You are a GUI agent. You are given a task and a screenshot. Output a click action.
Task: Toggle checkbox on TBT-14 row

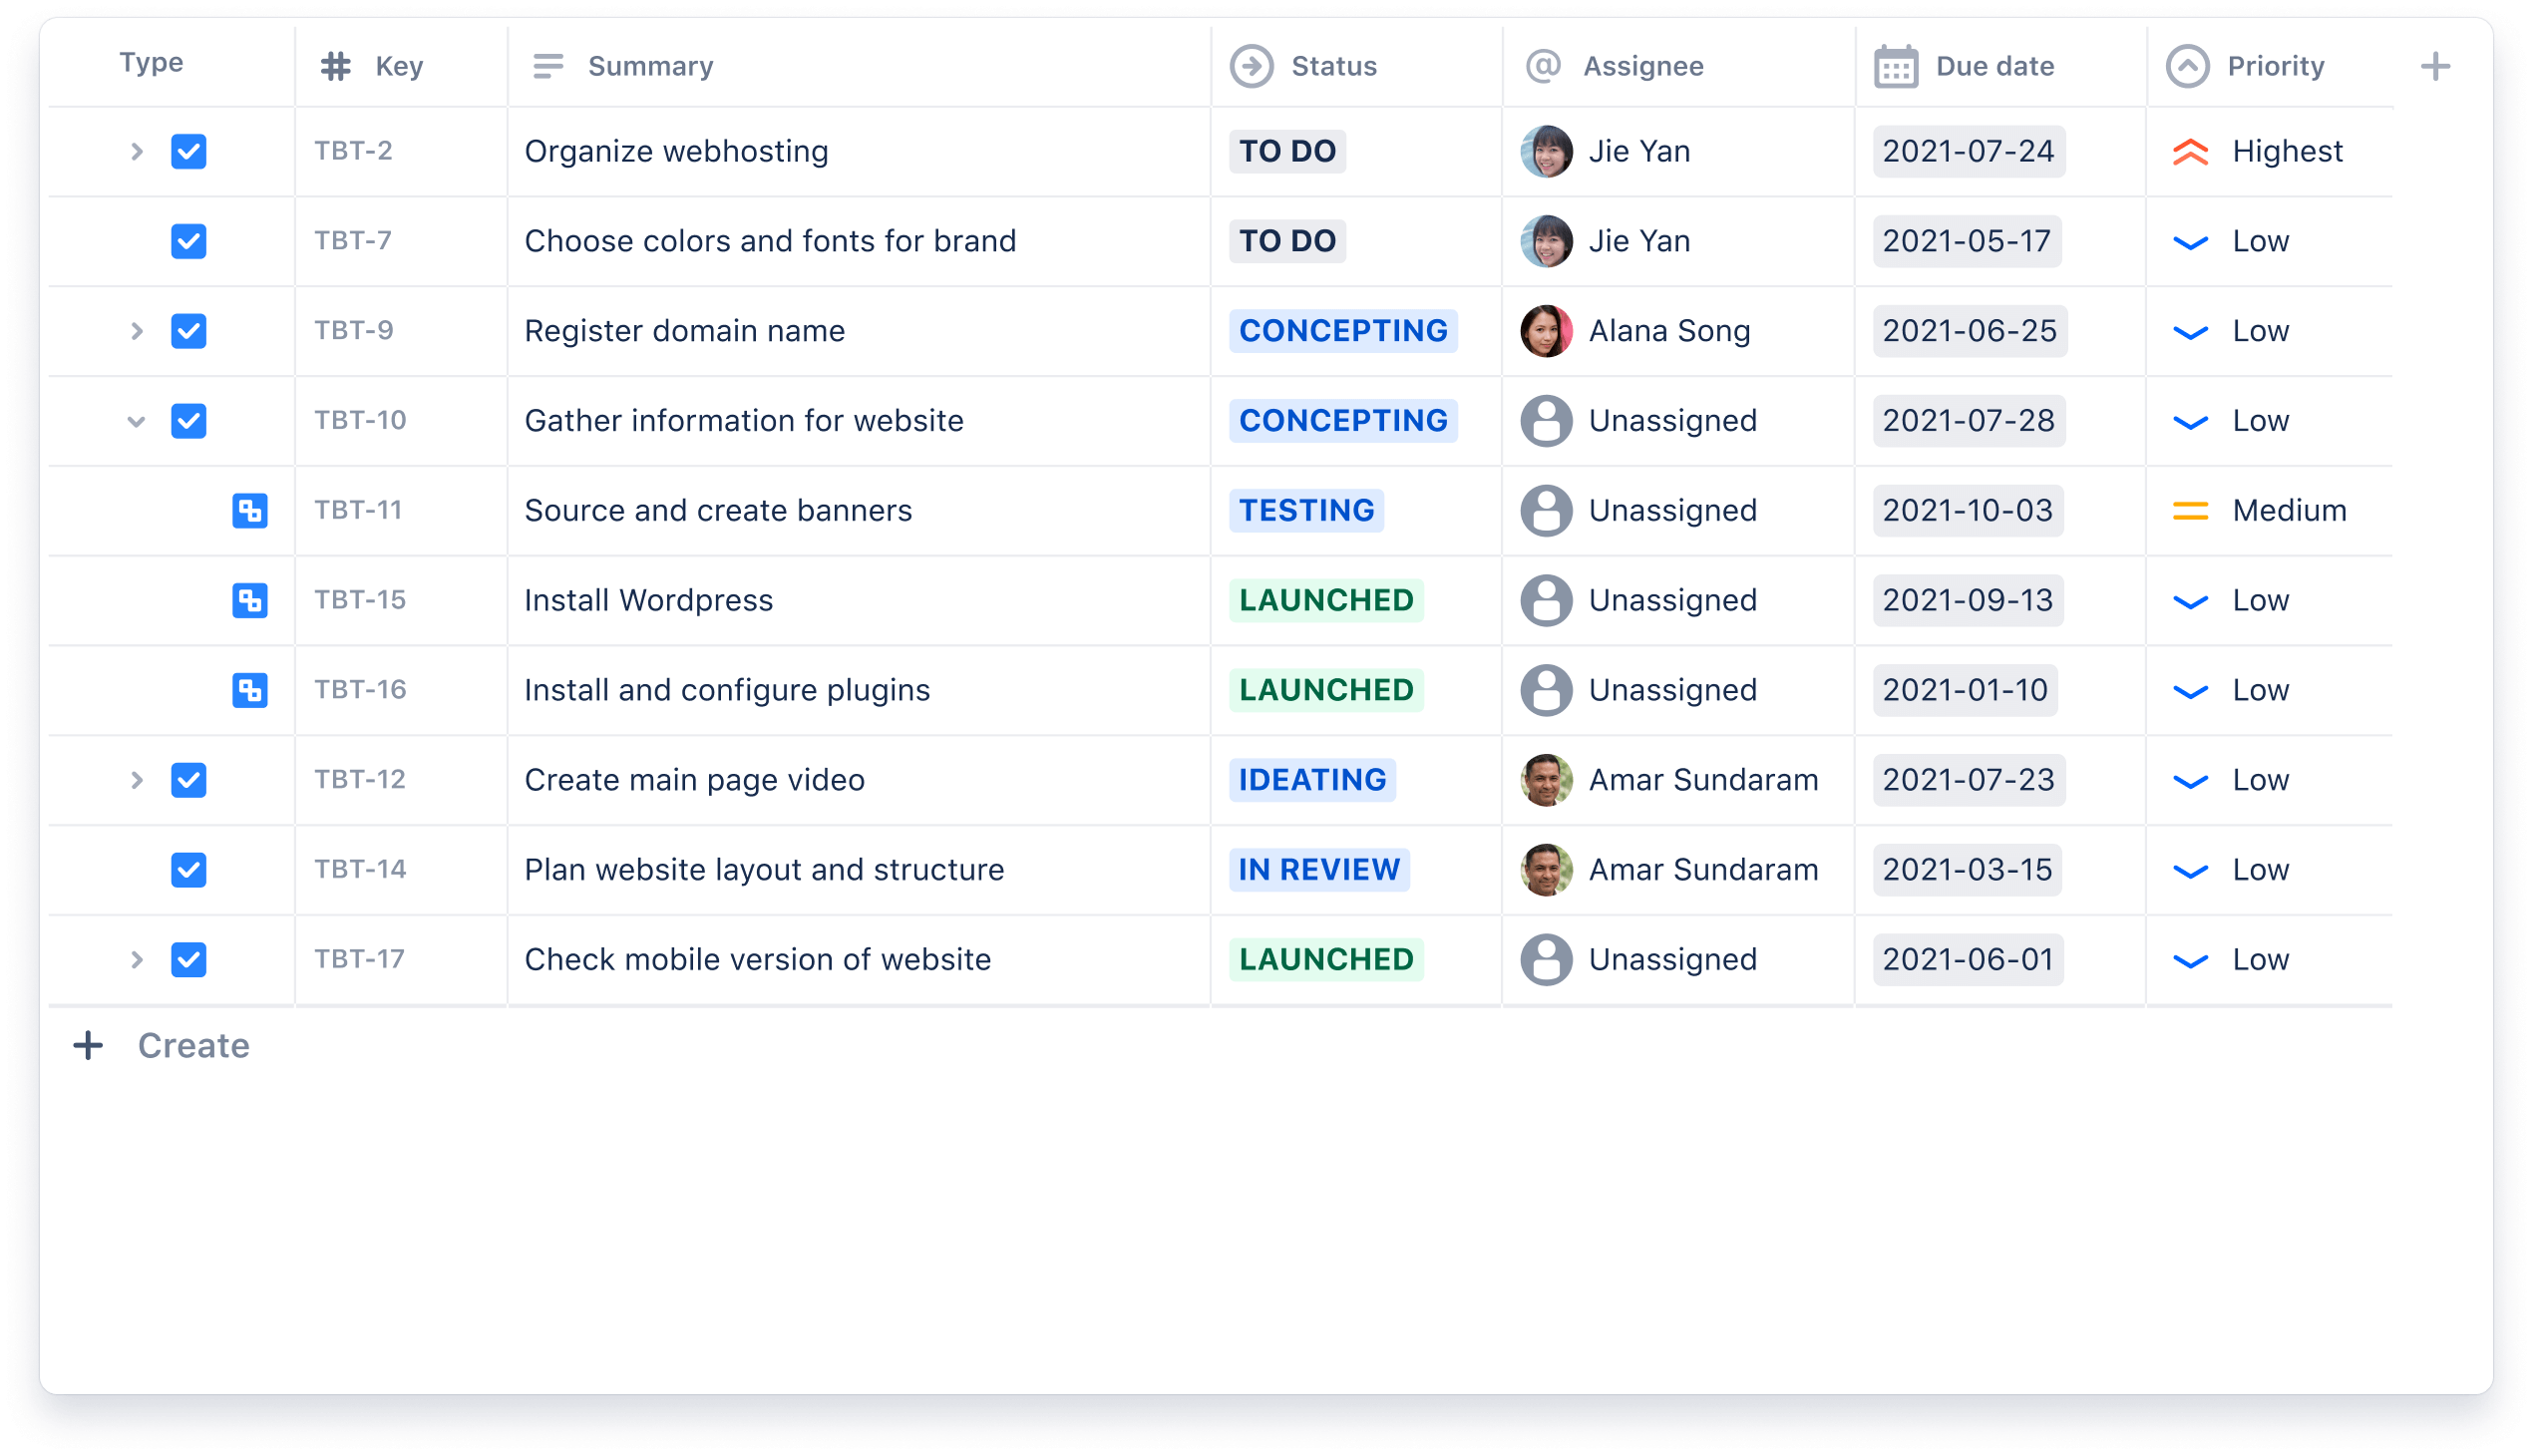[187, 868]
